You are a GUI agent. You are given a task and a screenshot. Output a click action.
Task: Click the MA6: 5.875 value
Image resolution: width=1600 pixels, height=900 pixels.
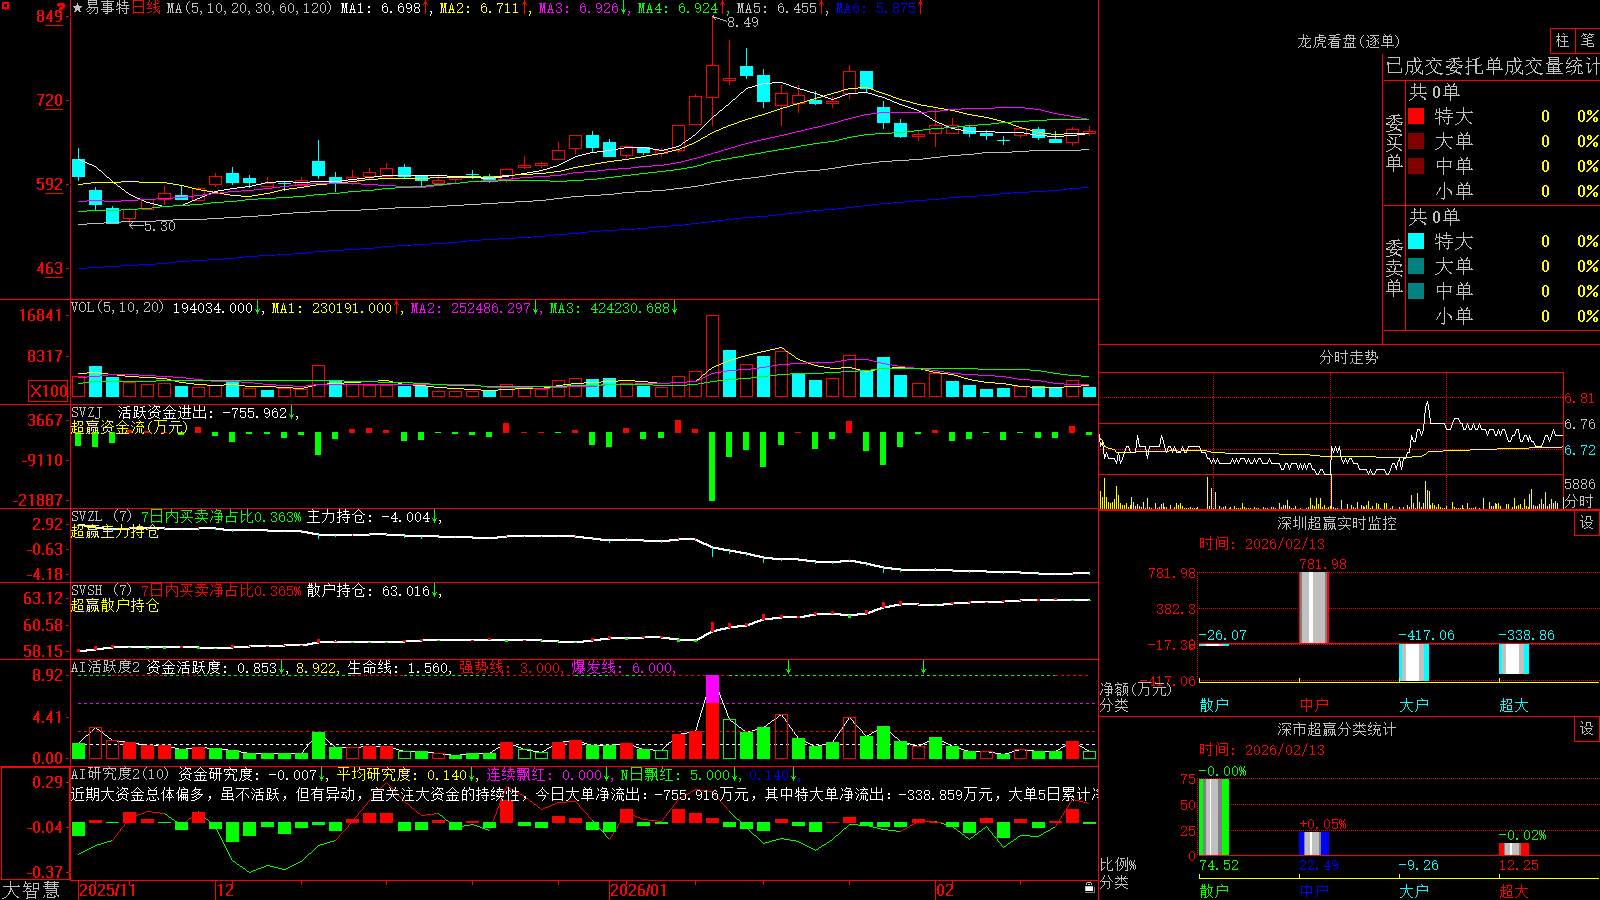click(x=880, y=8)
